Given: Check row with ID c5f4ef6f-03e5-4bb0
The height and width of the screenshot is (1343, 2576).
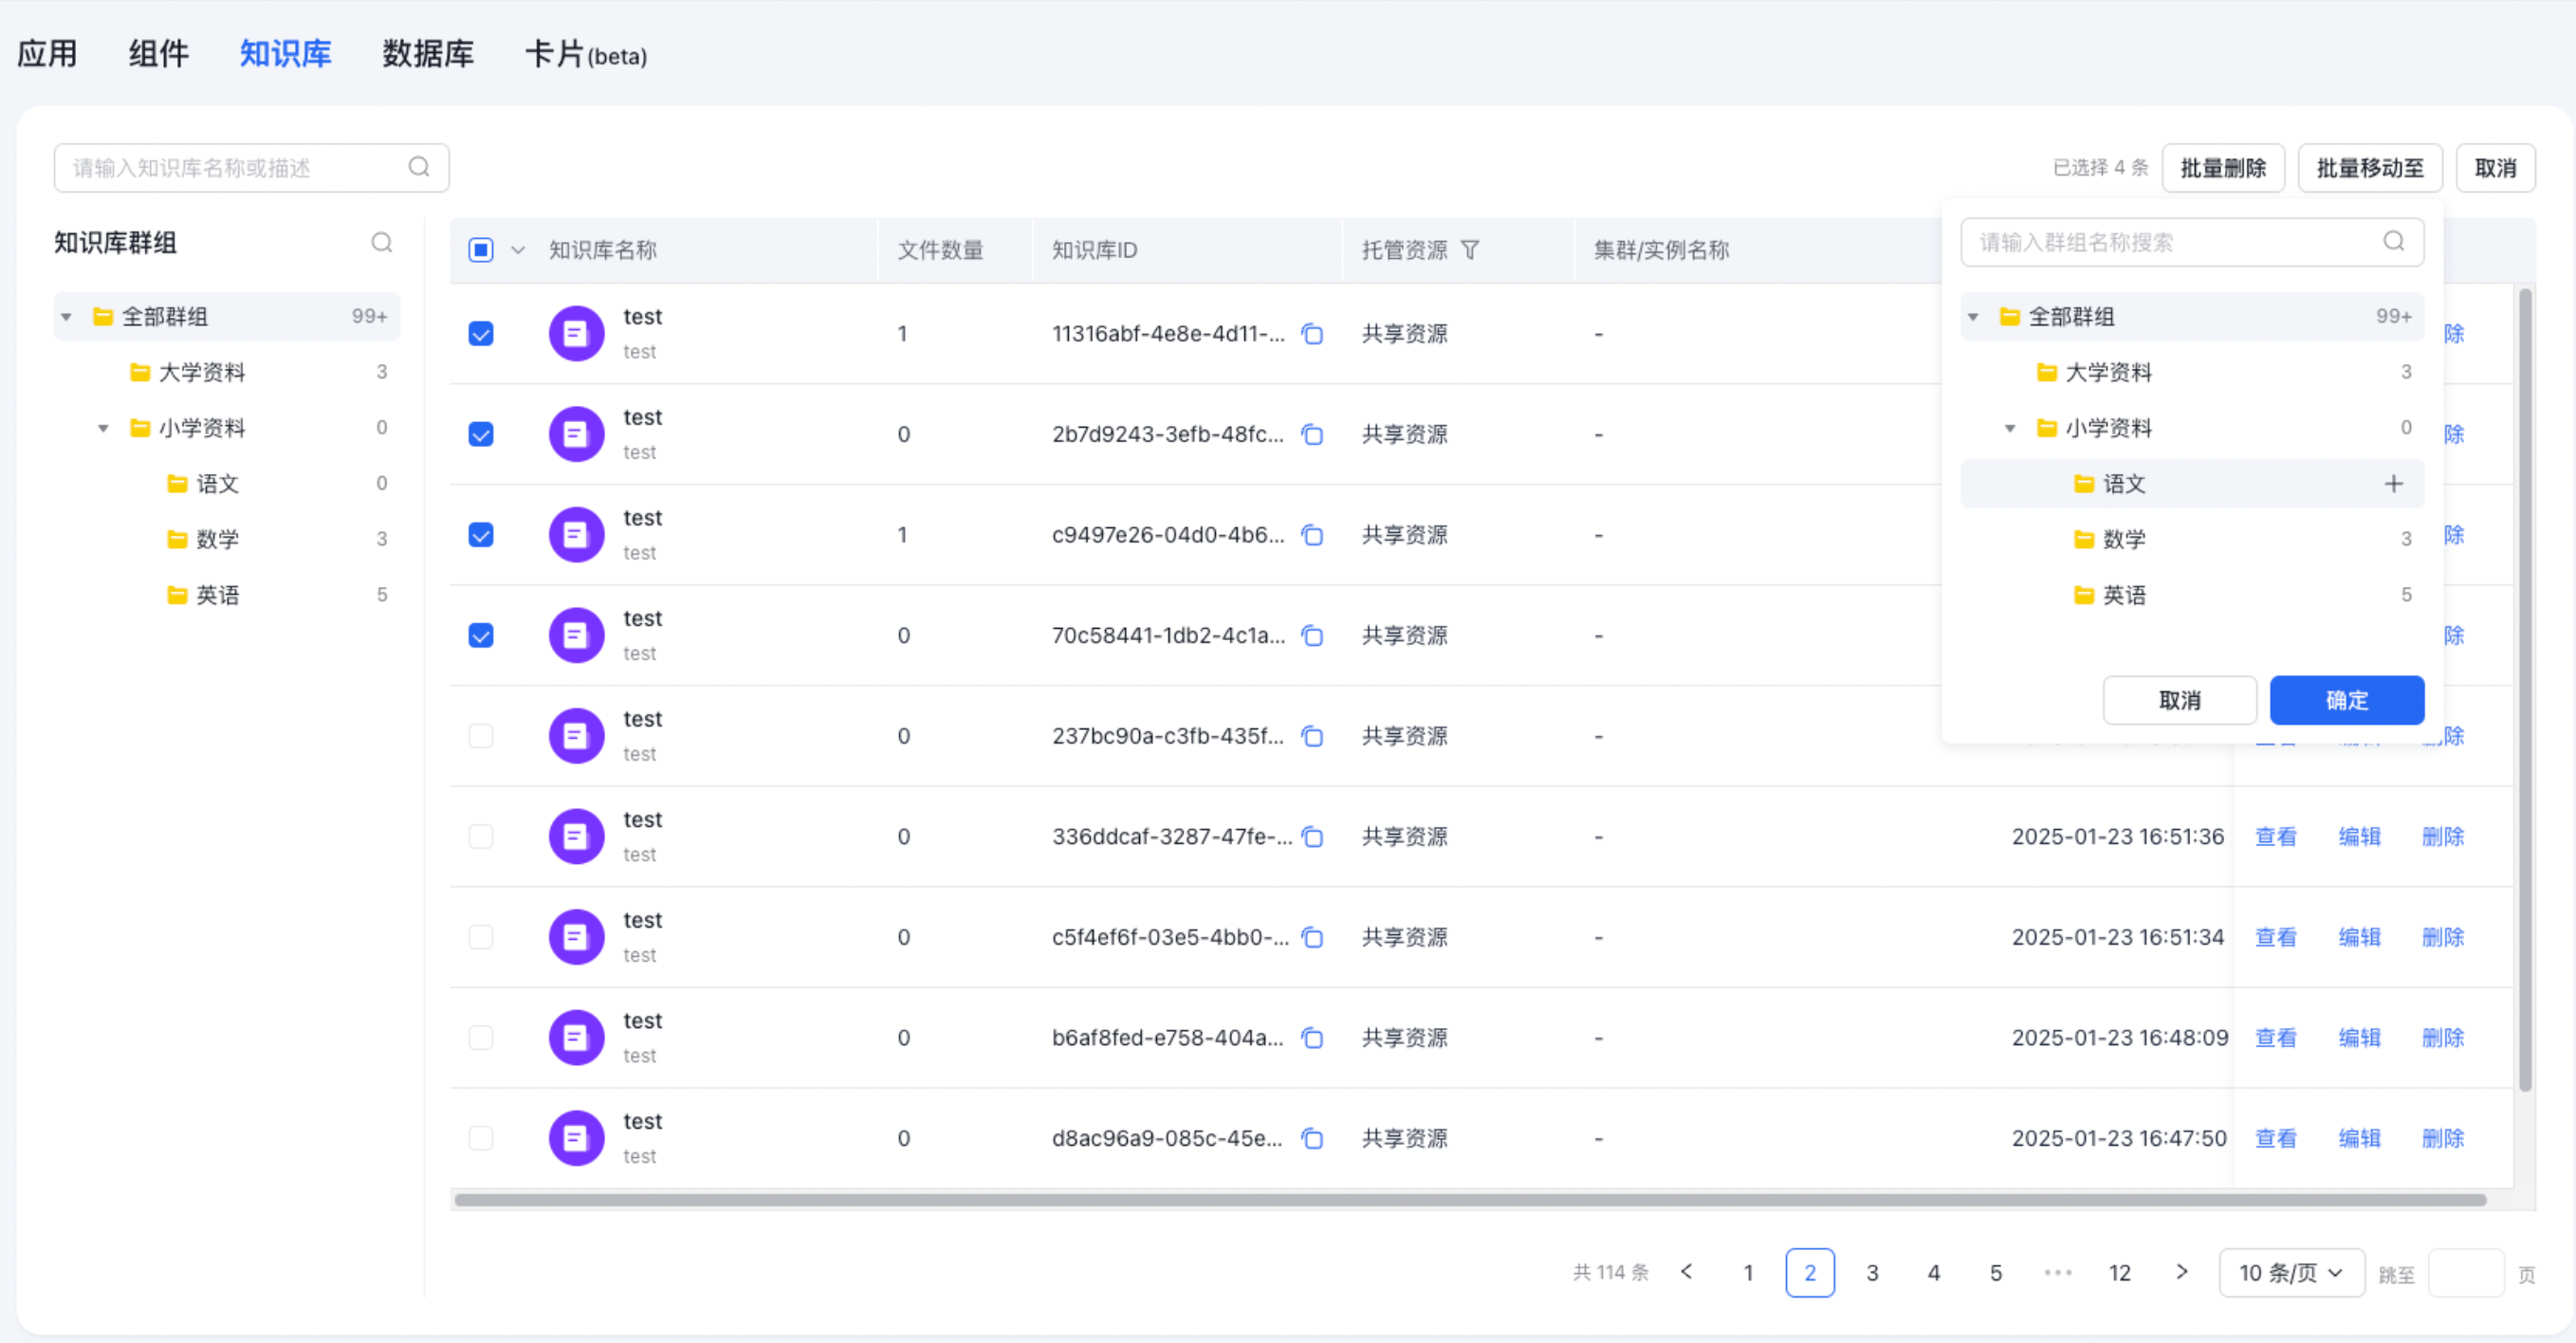Looking at the screenshot, I should click(481, 937).
